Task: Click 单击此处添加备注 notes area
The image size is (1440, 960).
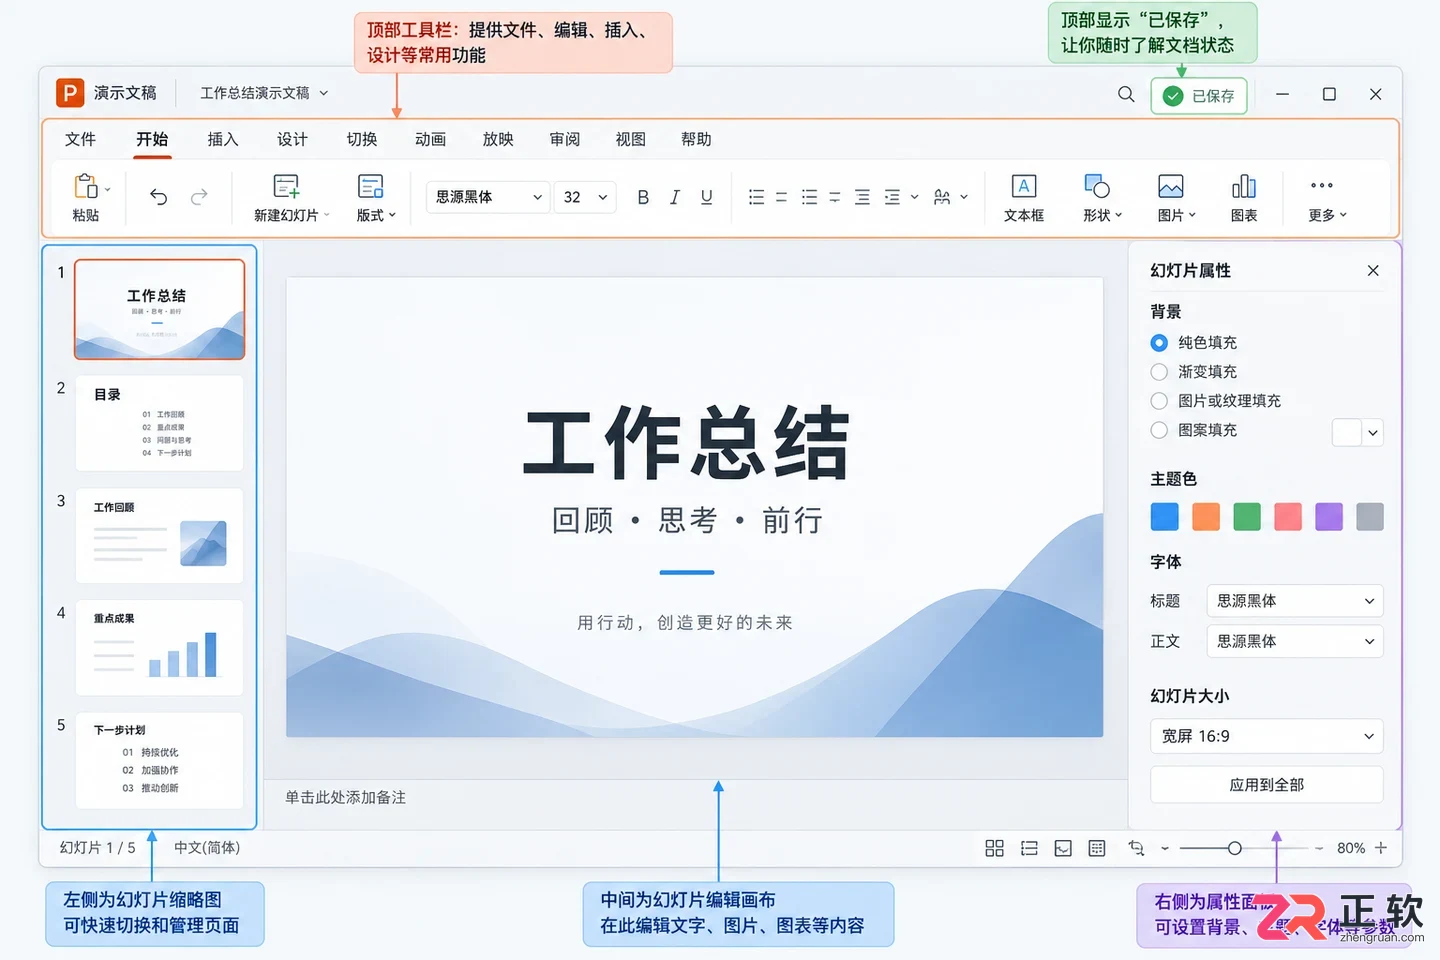Action: click(x=345, y=797)
